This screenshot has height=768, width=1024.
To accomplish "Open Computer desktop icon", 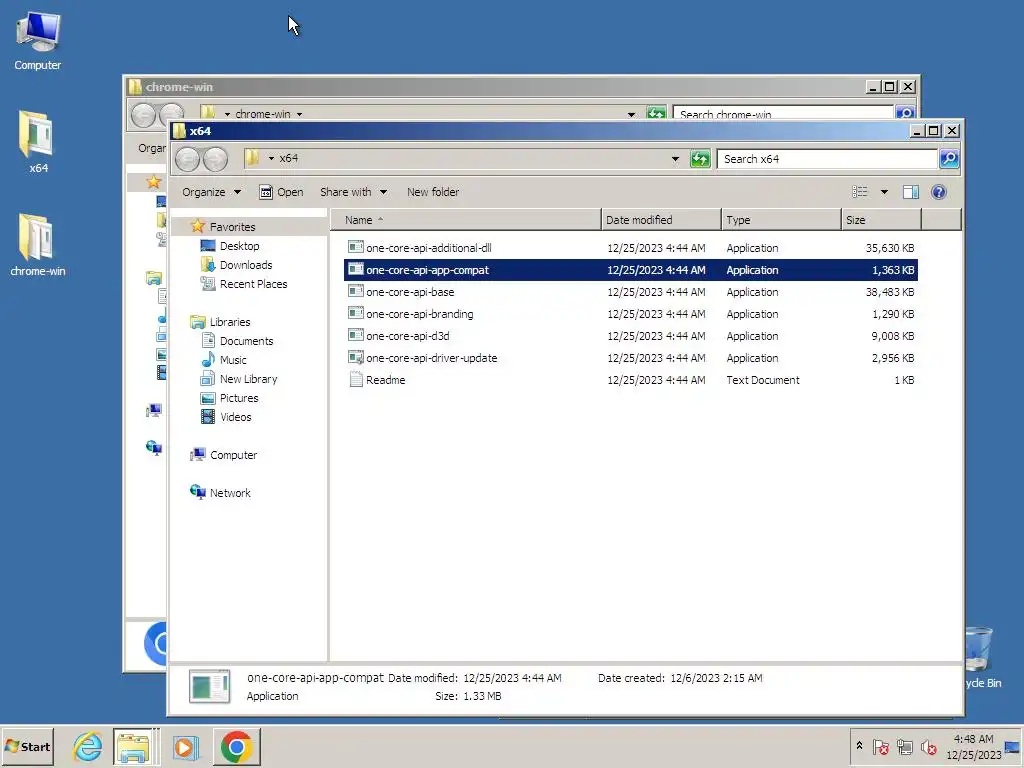I will tap(38, 40).
